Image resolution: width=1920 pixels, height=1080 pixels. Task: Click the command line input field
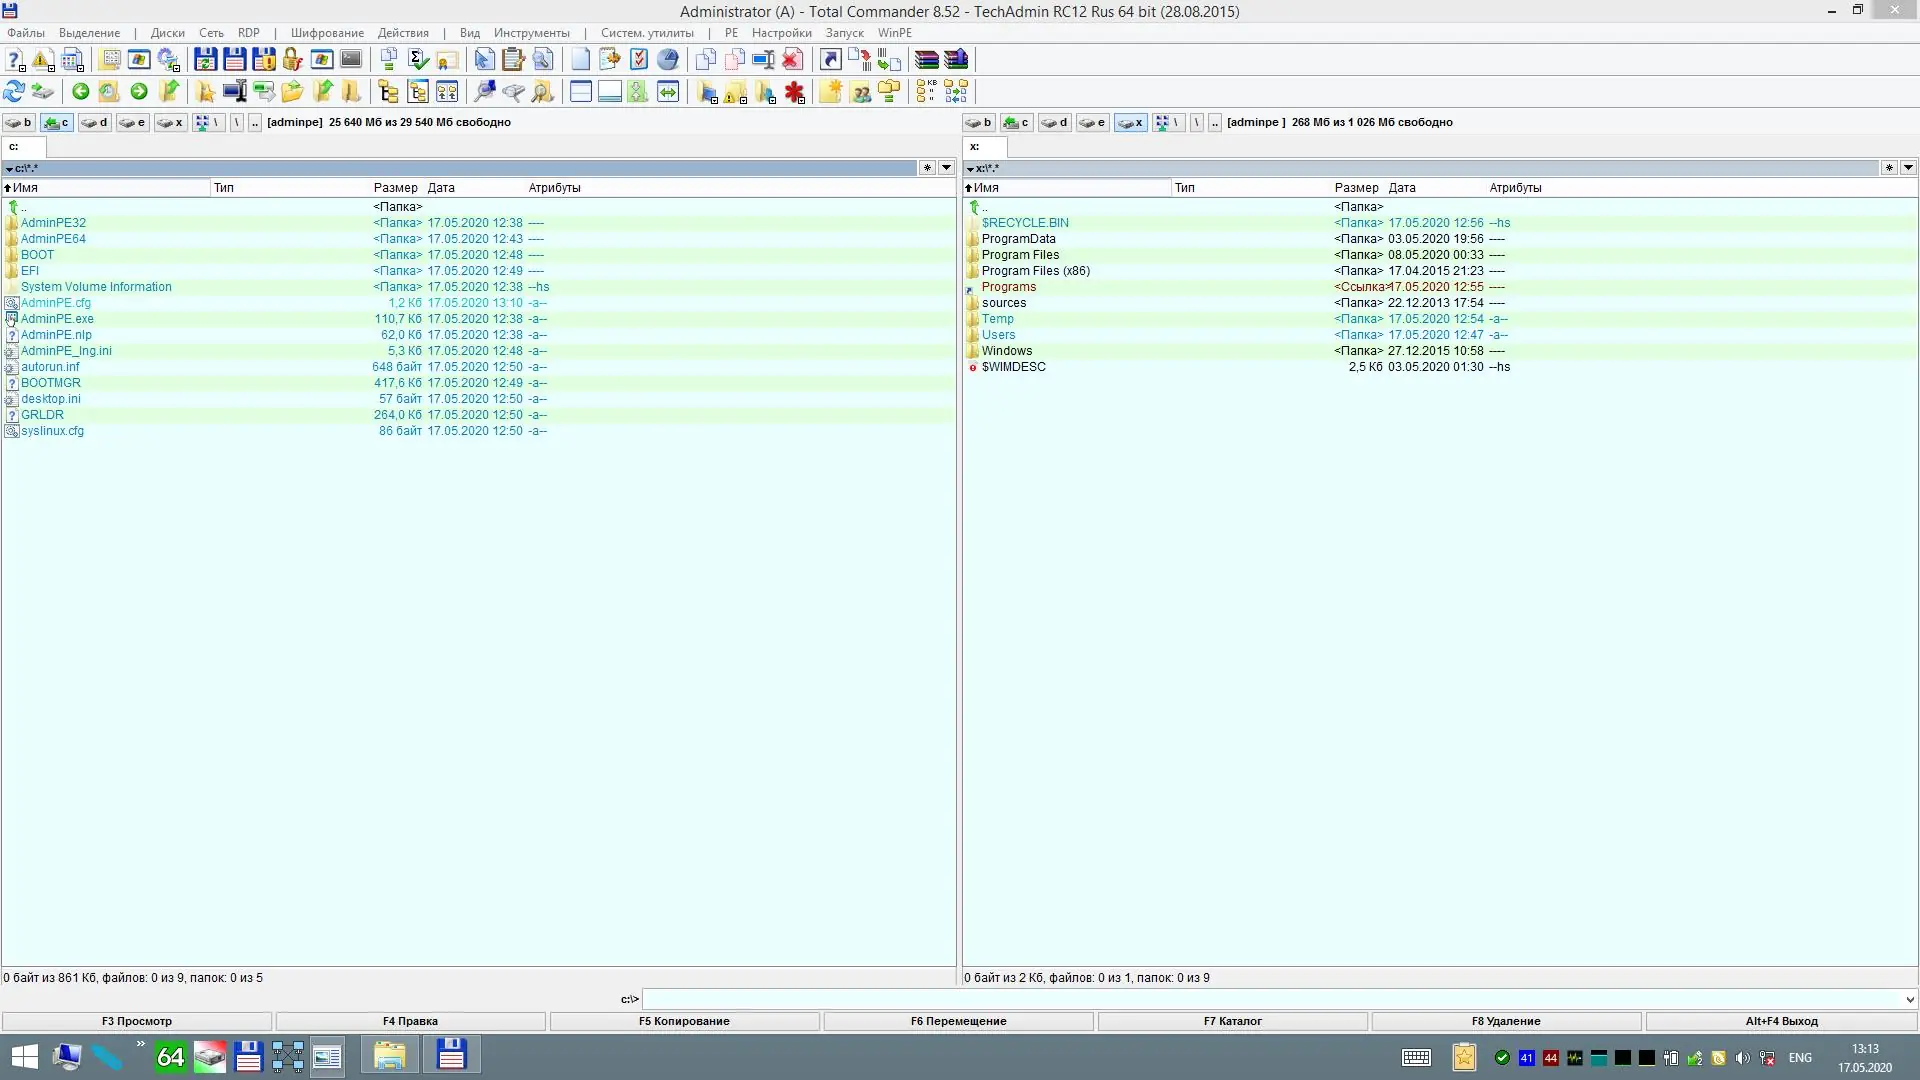1270,999
